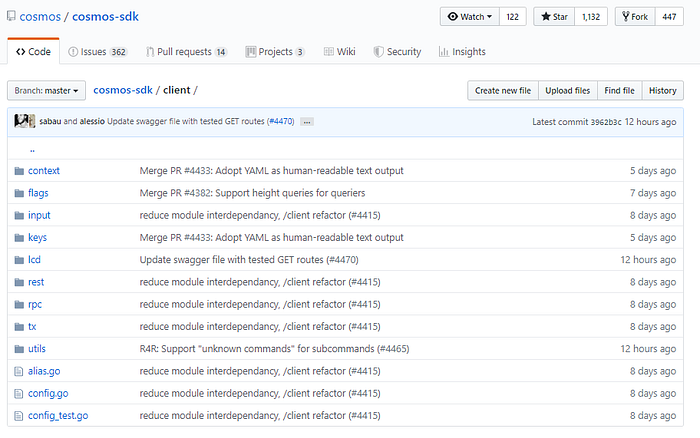Viewport: 700px width, 438px height.
Task: Click the folder icon next to input
Action: (19, 216)
